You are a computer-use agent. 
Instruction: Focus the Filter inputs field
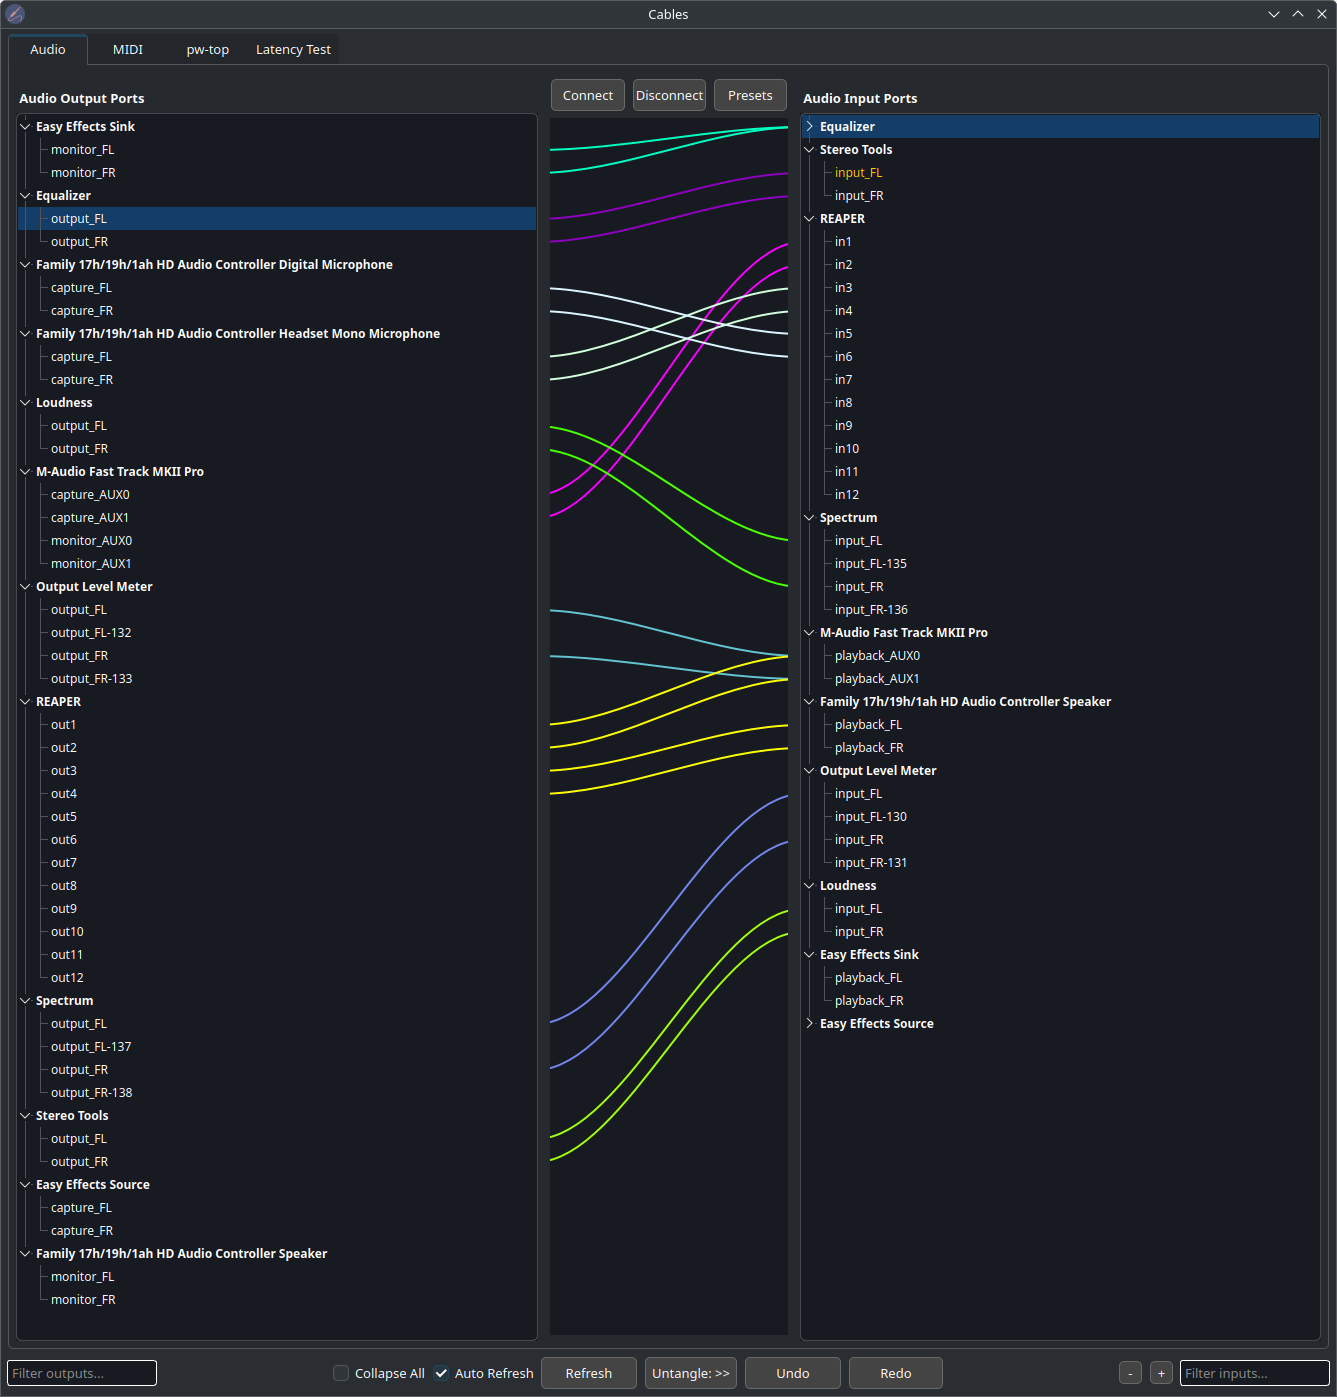tap(1255, 1373)
